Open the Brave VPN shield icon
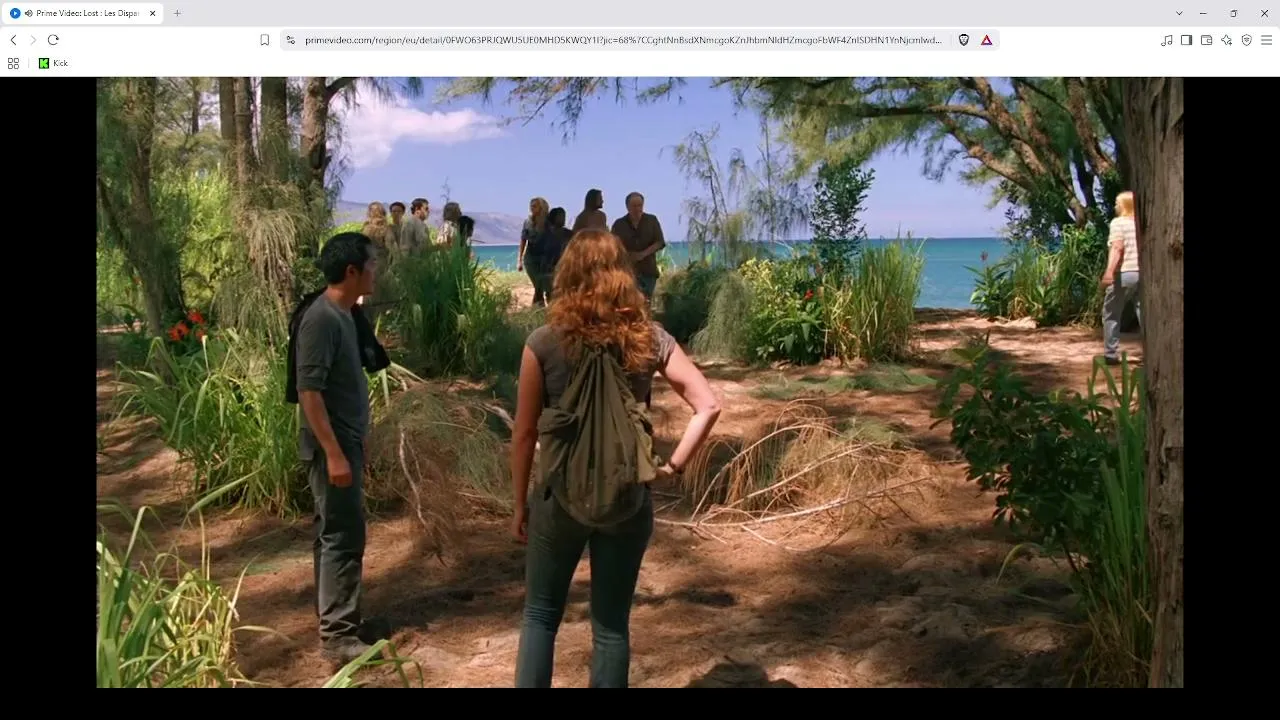 1246,40
